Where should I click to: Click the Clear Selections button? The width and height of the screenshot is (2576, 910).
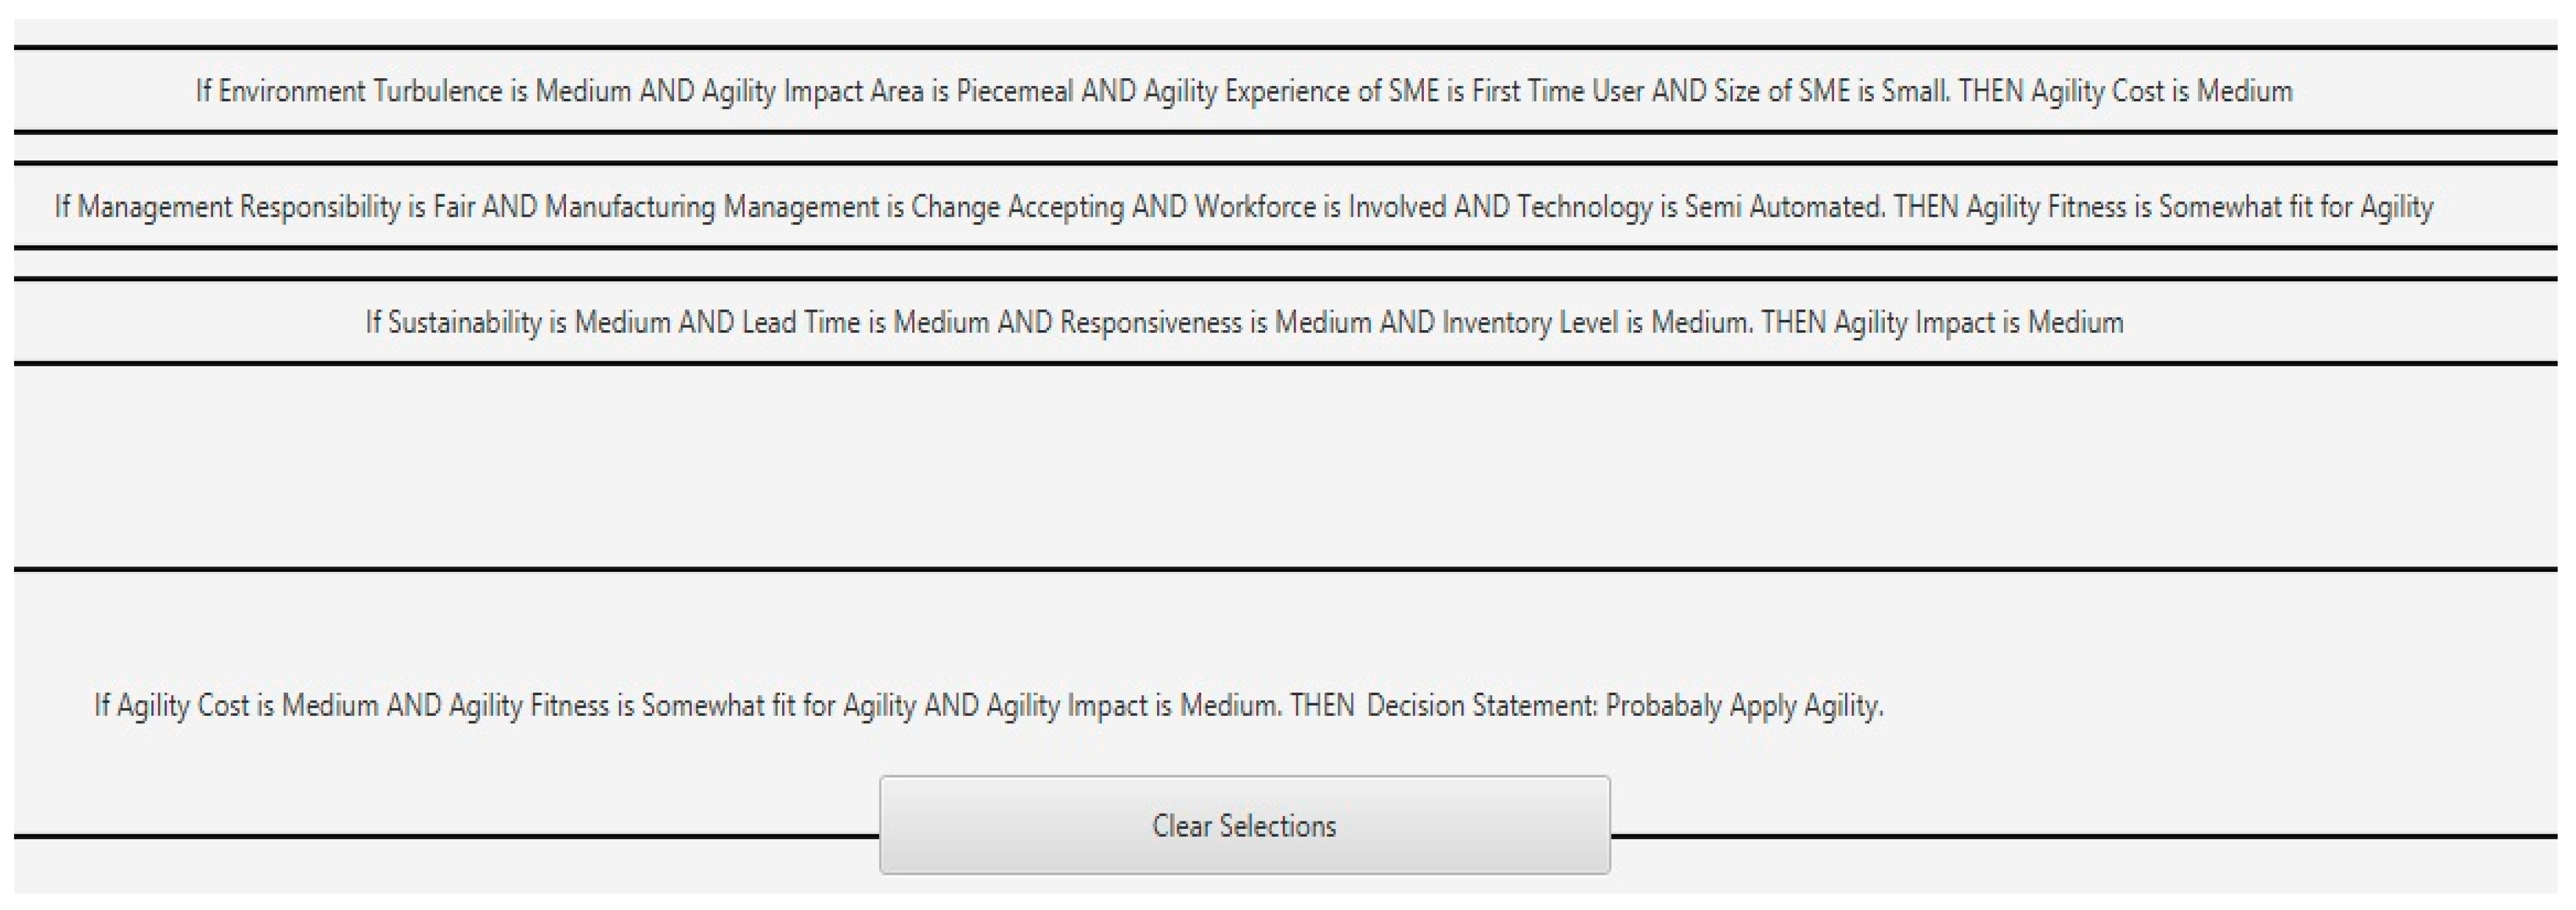click(1244, 825)
